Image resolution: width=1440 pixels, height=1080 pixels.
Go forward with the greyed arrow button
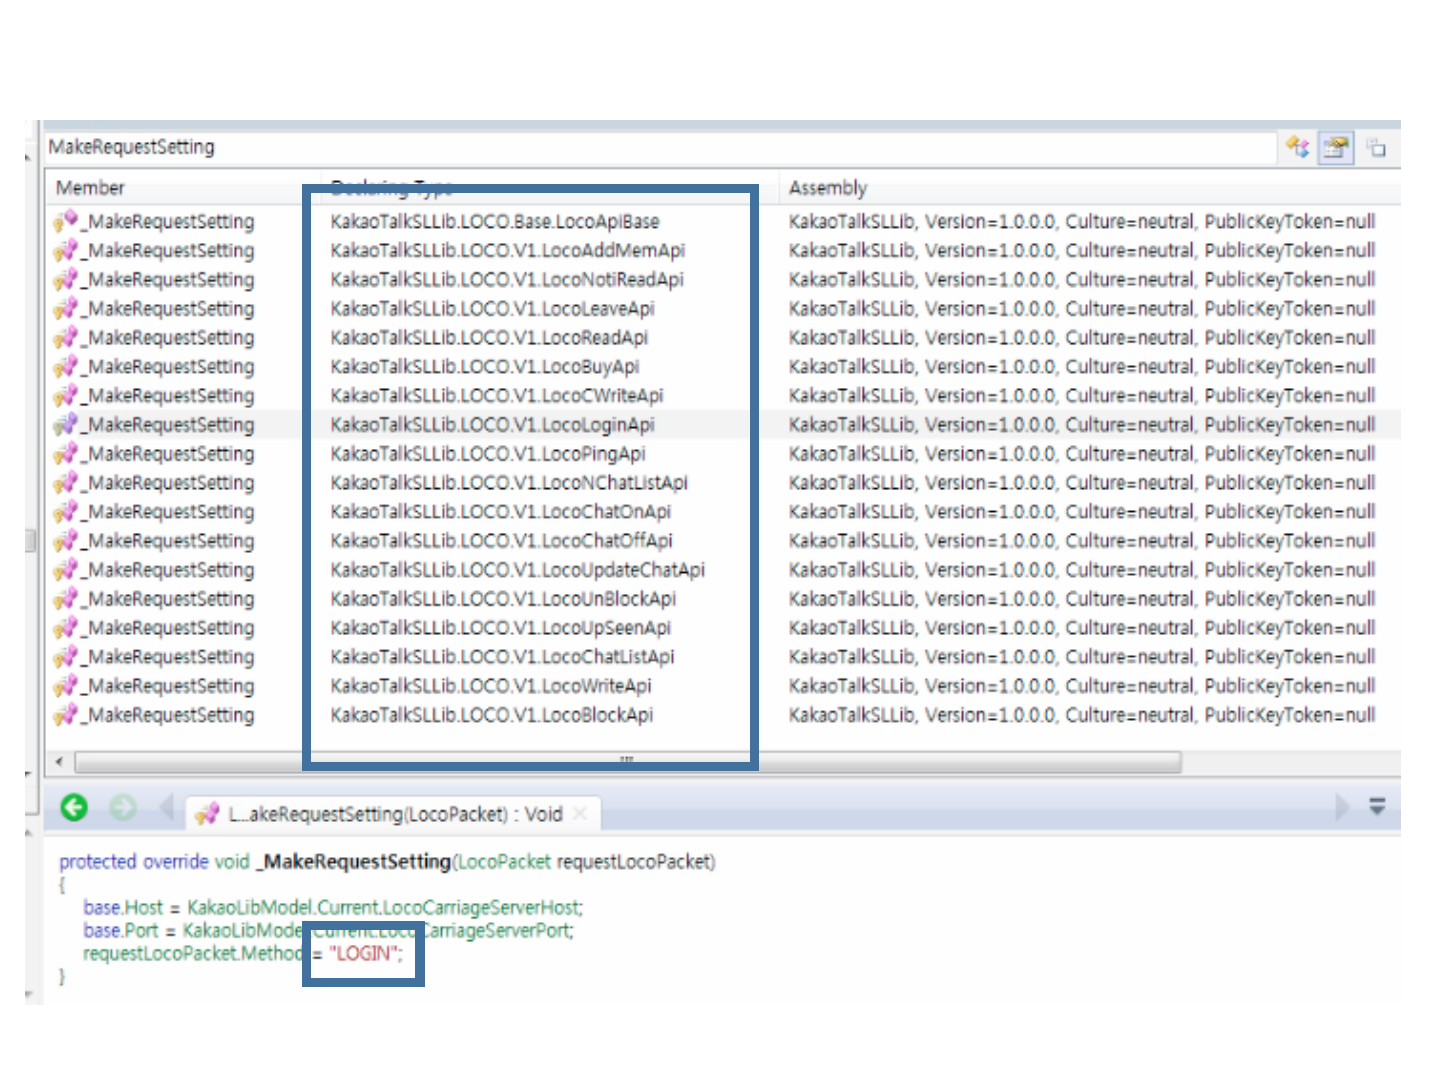[x=123, y=807]
